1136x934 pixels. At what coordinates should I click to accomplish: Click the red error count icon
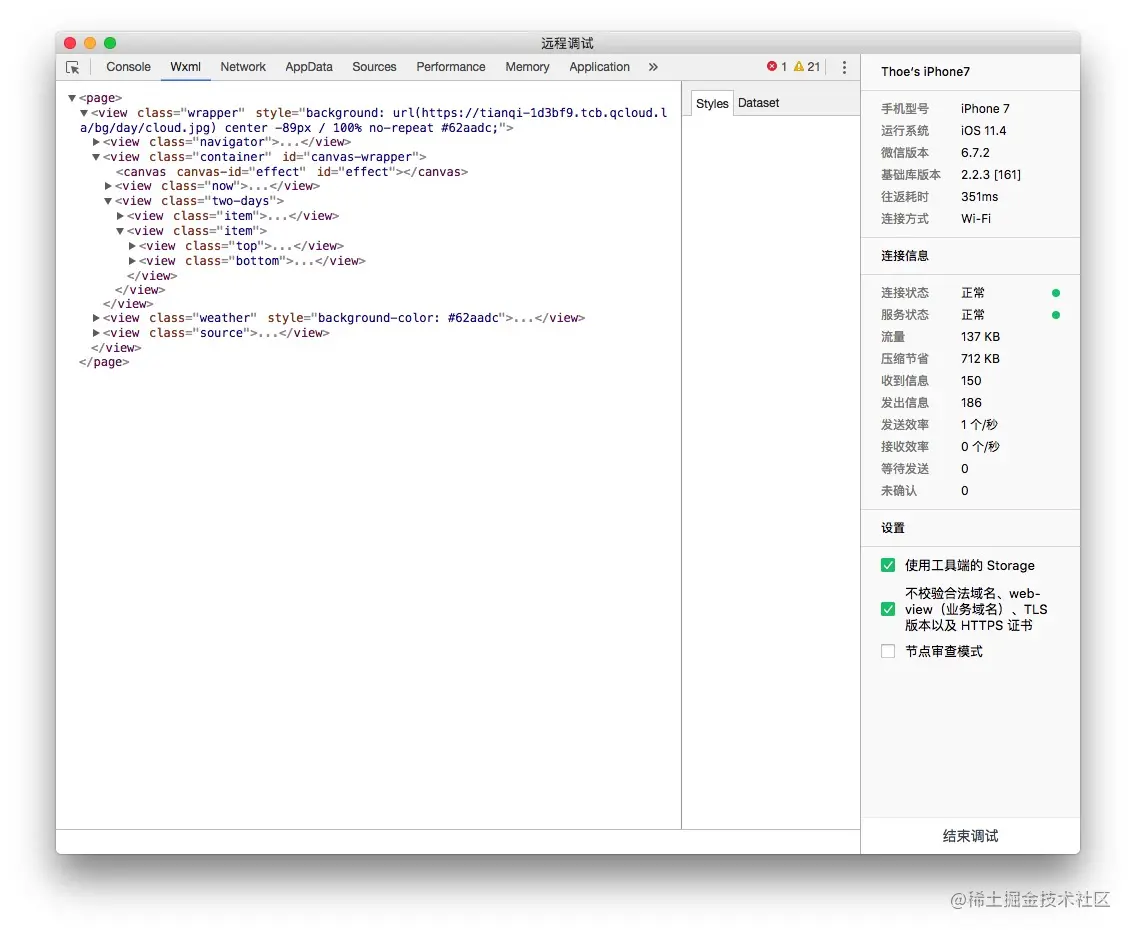click(x=772, y=67)
